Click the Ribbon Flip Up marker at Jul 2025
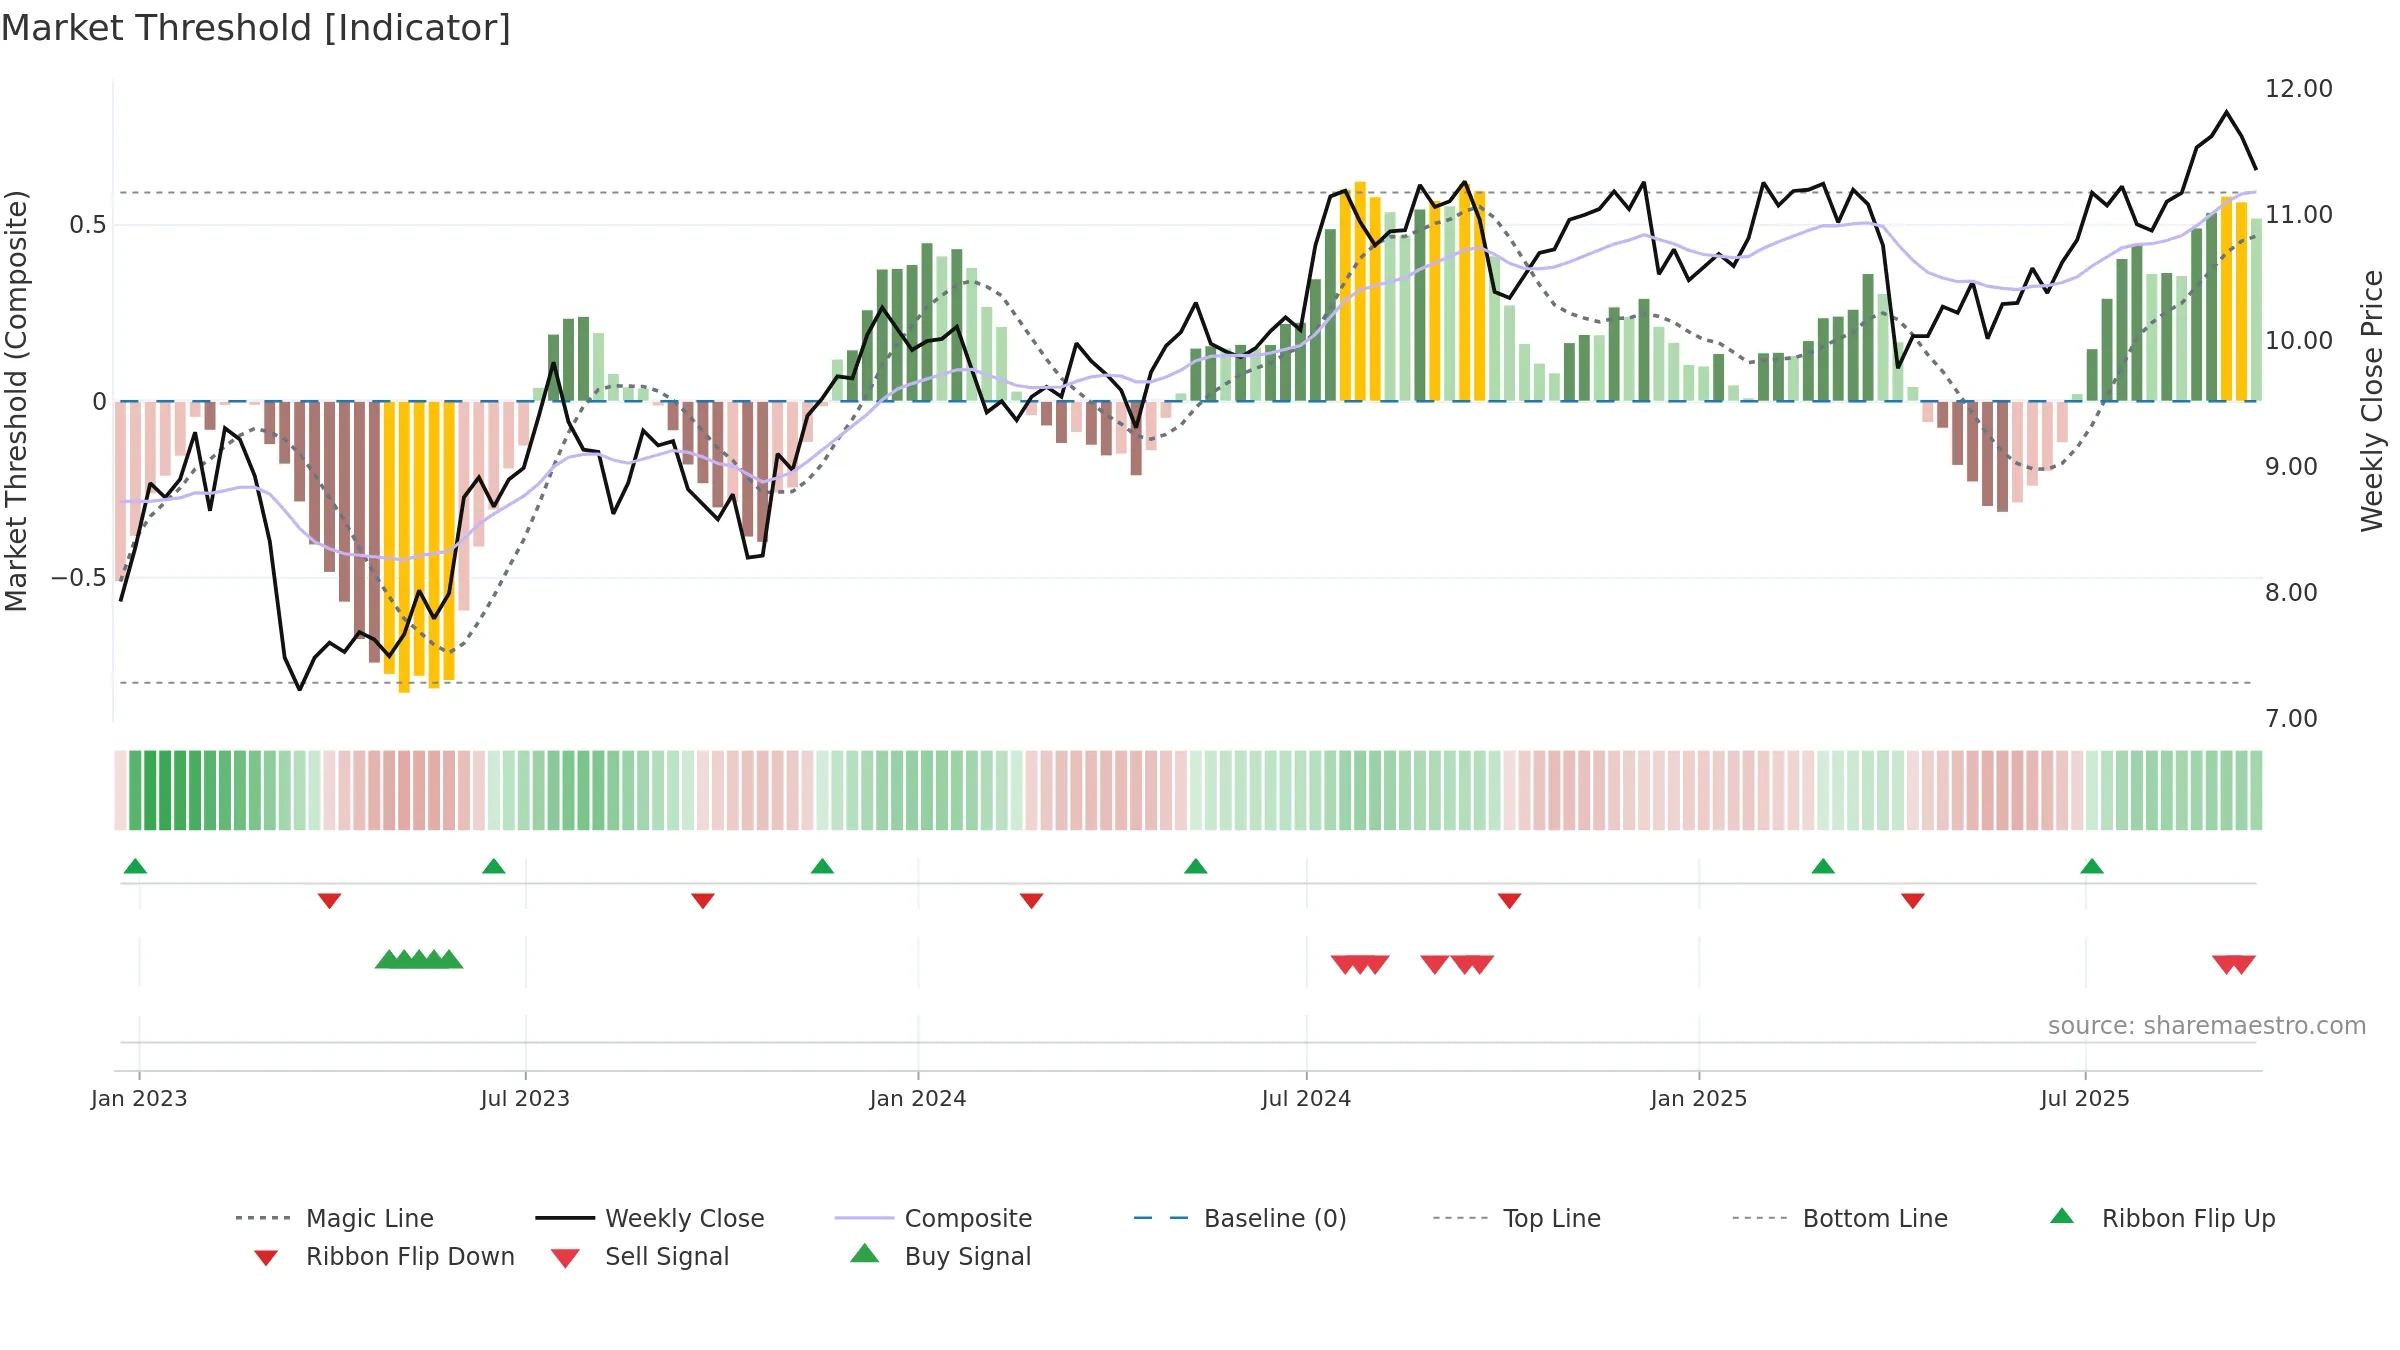Viewport: 2400px width, 1350px height. 2092,866
